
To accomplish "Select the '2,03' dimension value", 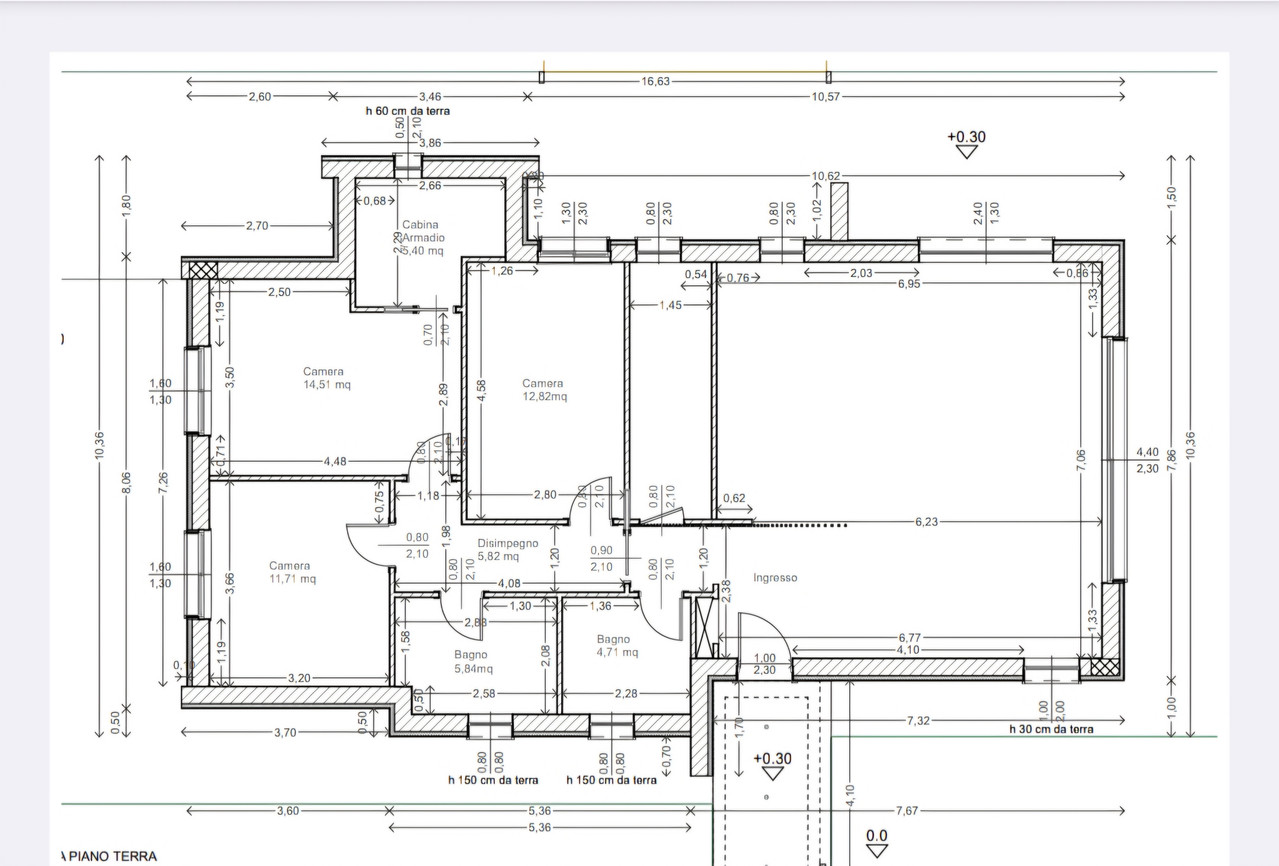I will click(861, 273).
